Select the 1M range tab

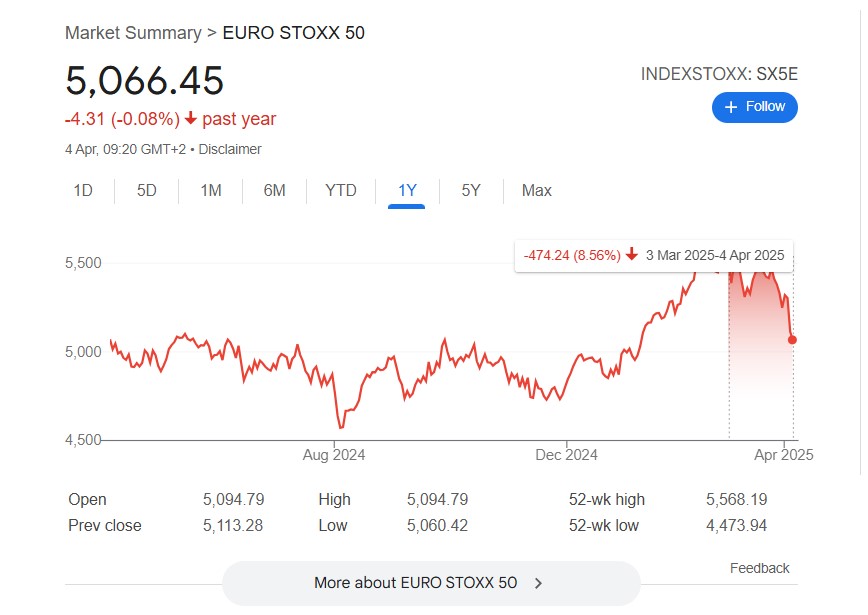click(211, 190)
